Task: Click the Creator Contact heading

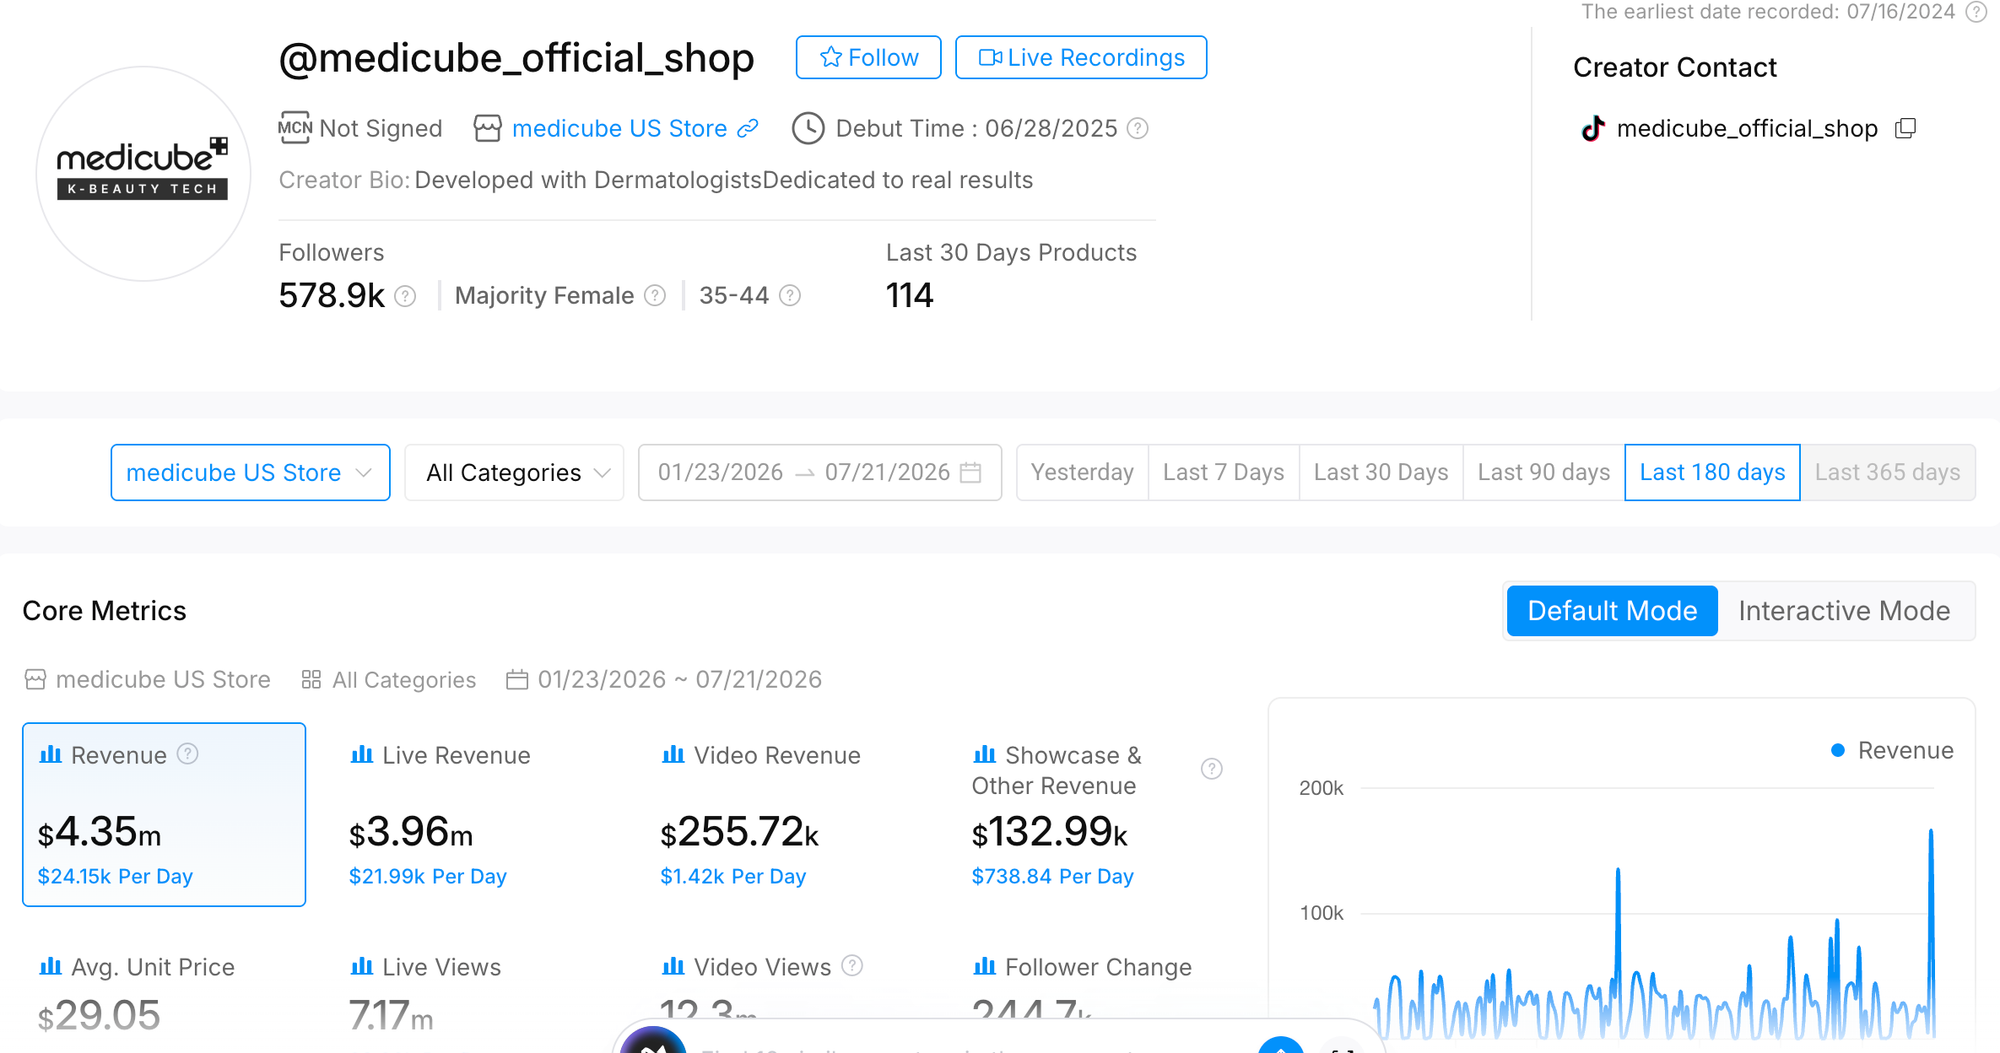Action: coord(1675,68)
